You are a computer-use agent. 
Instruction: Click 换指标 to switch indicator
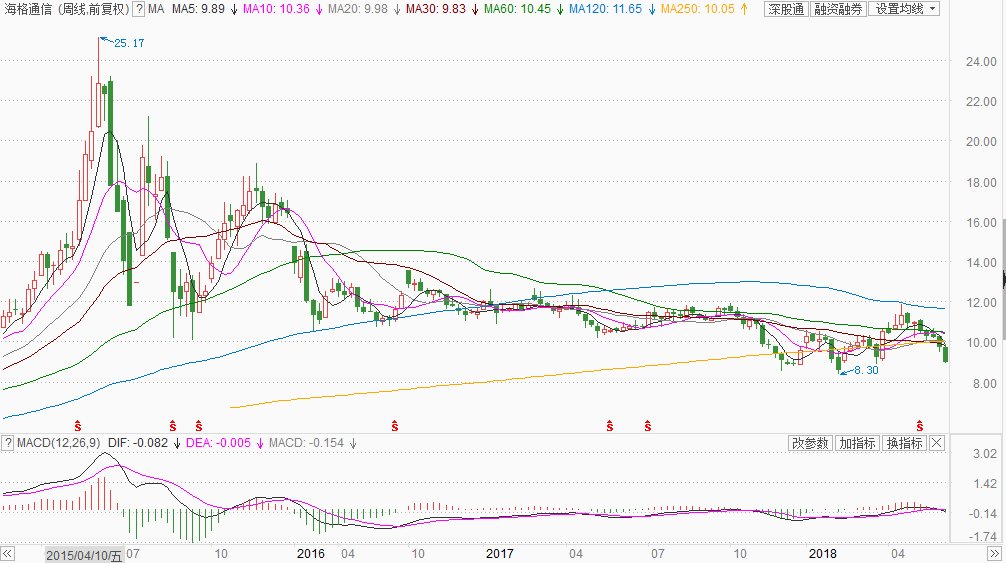coord(905,443)
